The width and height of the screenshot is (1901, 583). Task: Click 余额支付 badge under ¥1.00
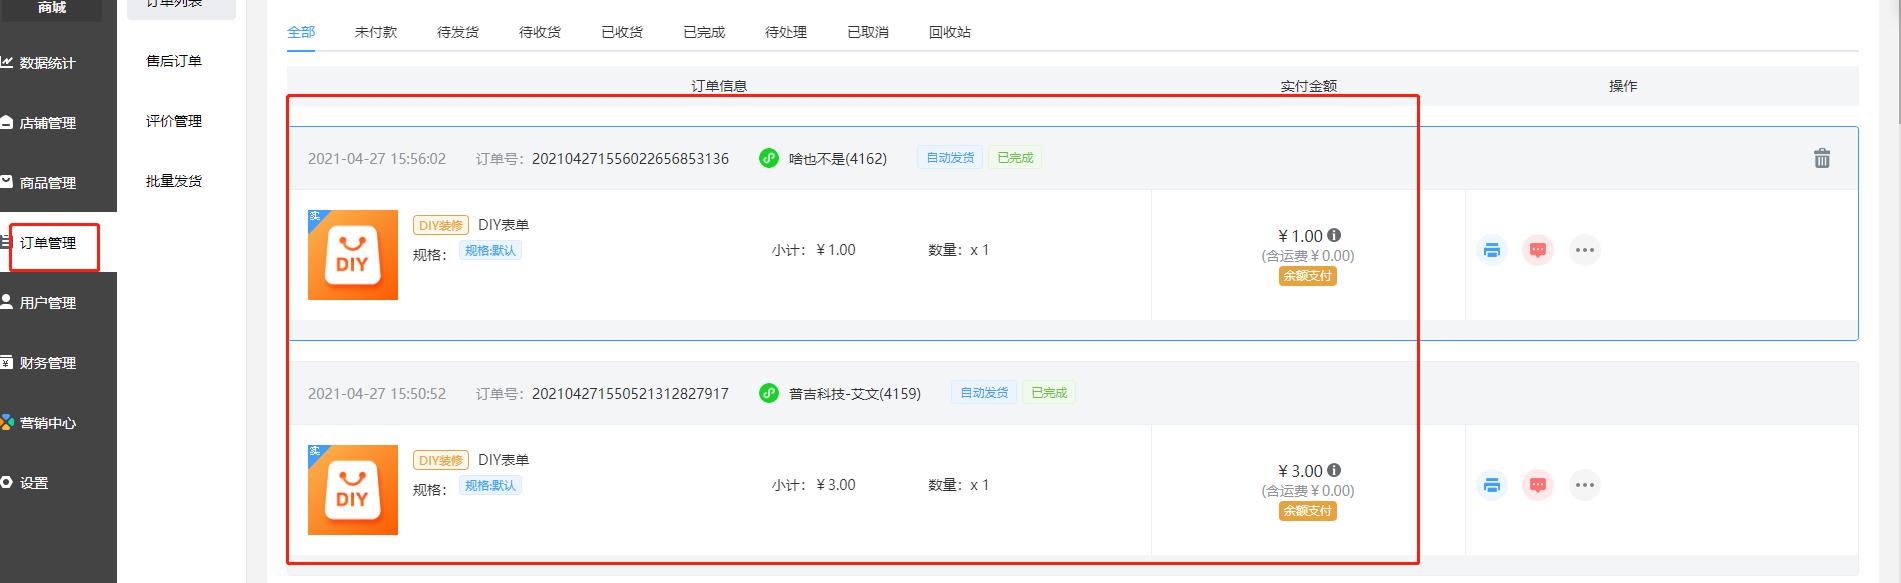[x=1308, y=276]
